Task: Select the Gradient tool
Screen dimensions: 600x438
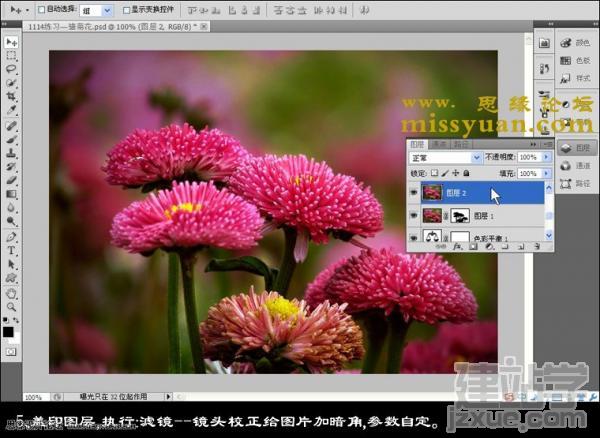Action: pyautogui.click(x=11, y=194)
